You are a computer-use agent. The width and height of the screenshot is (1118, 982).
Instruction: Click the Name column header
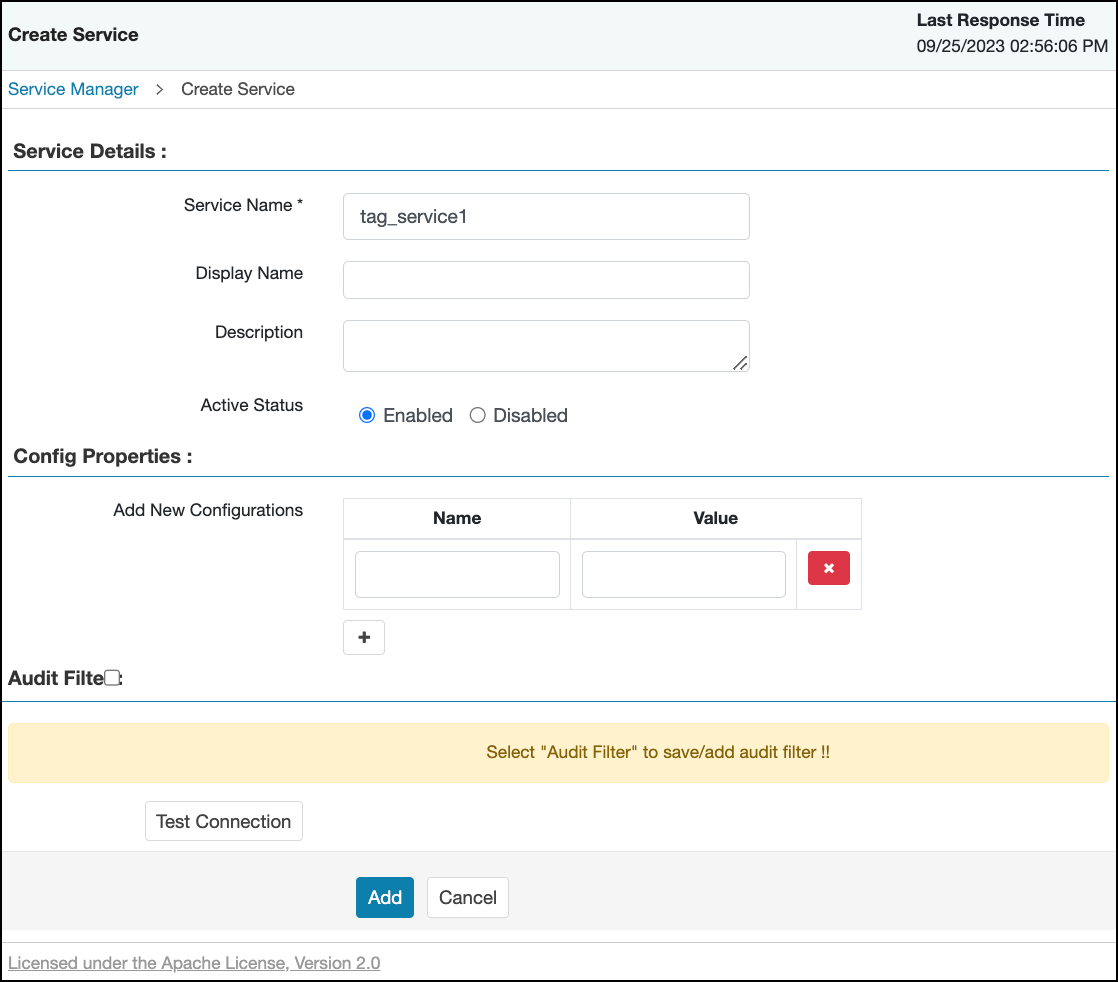[457, 518]
